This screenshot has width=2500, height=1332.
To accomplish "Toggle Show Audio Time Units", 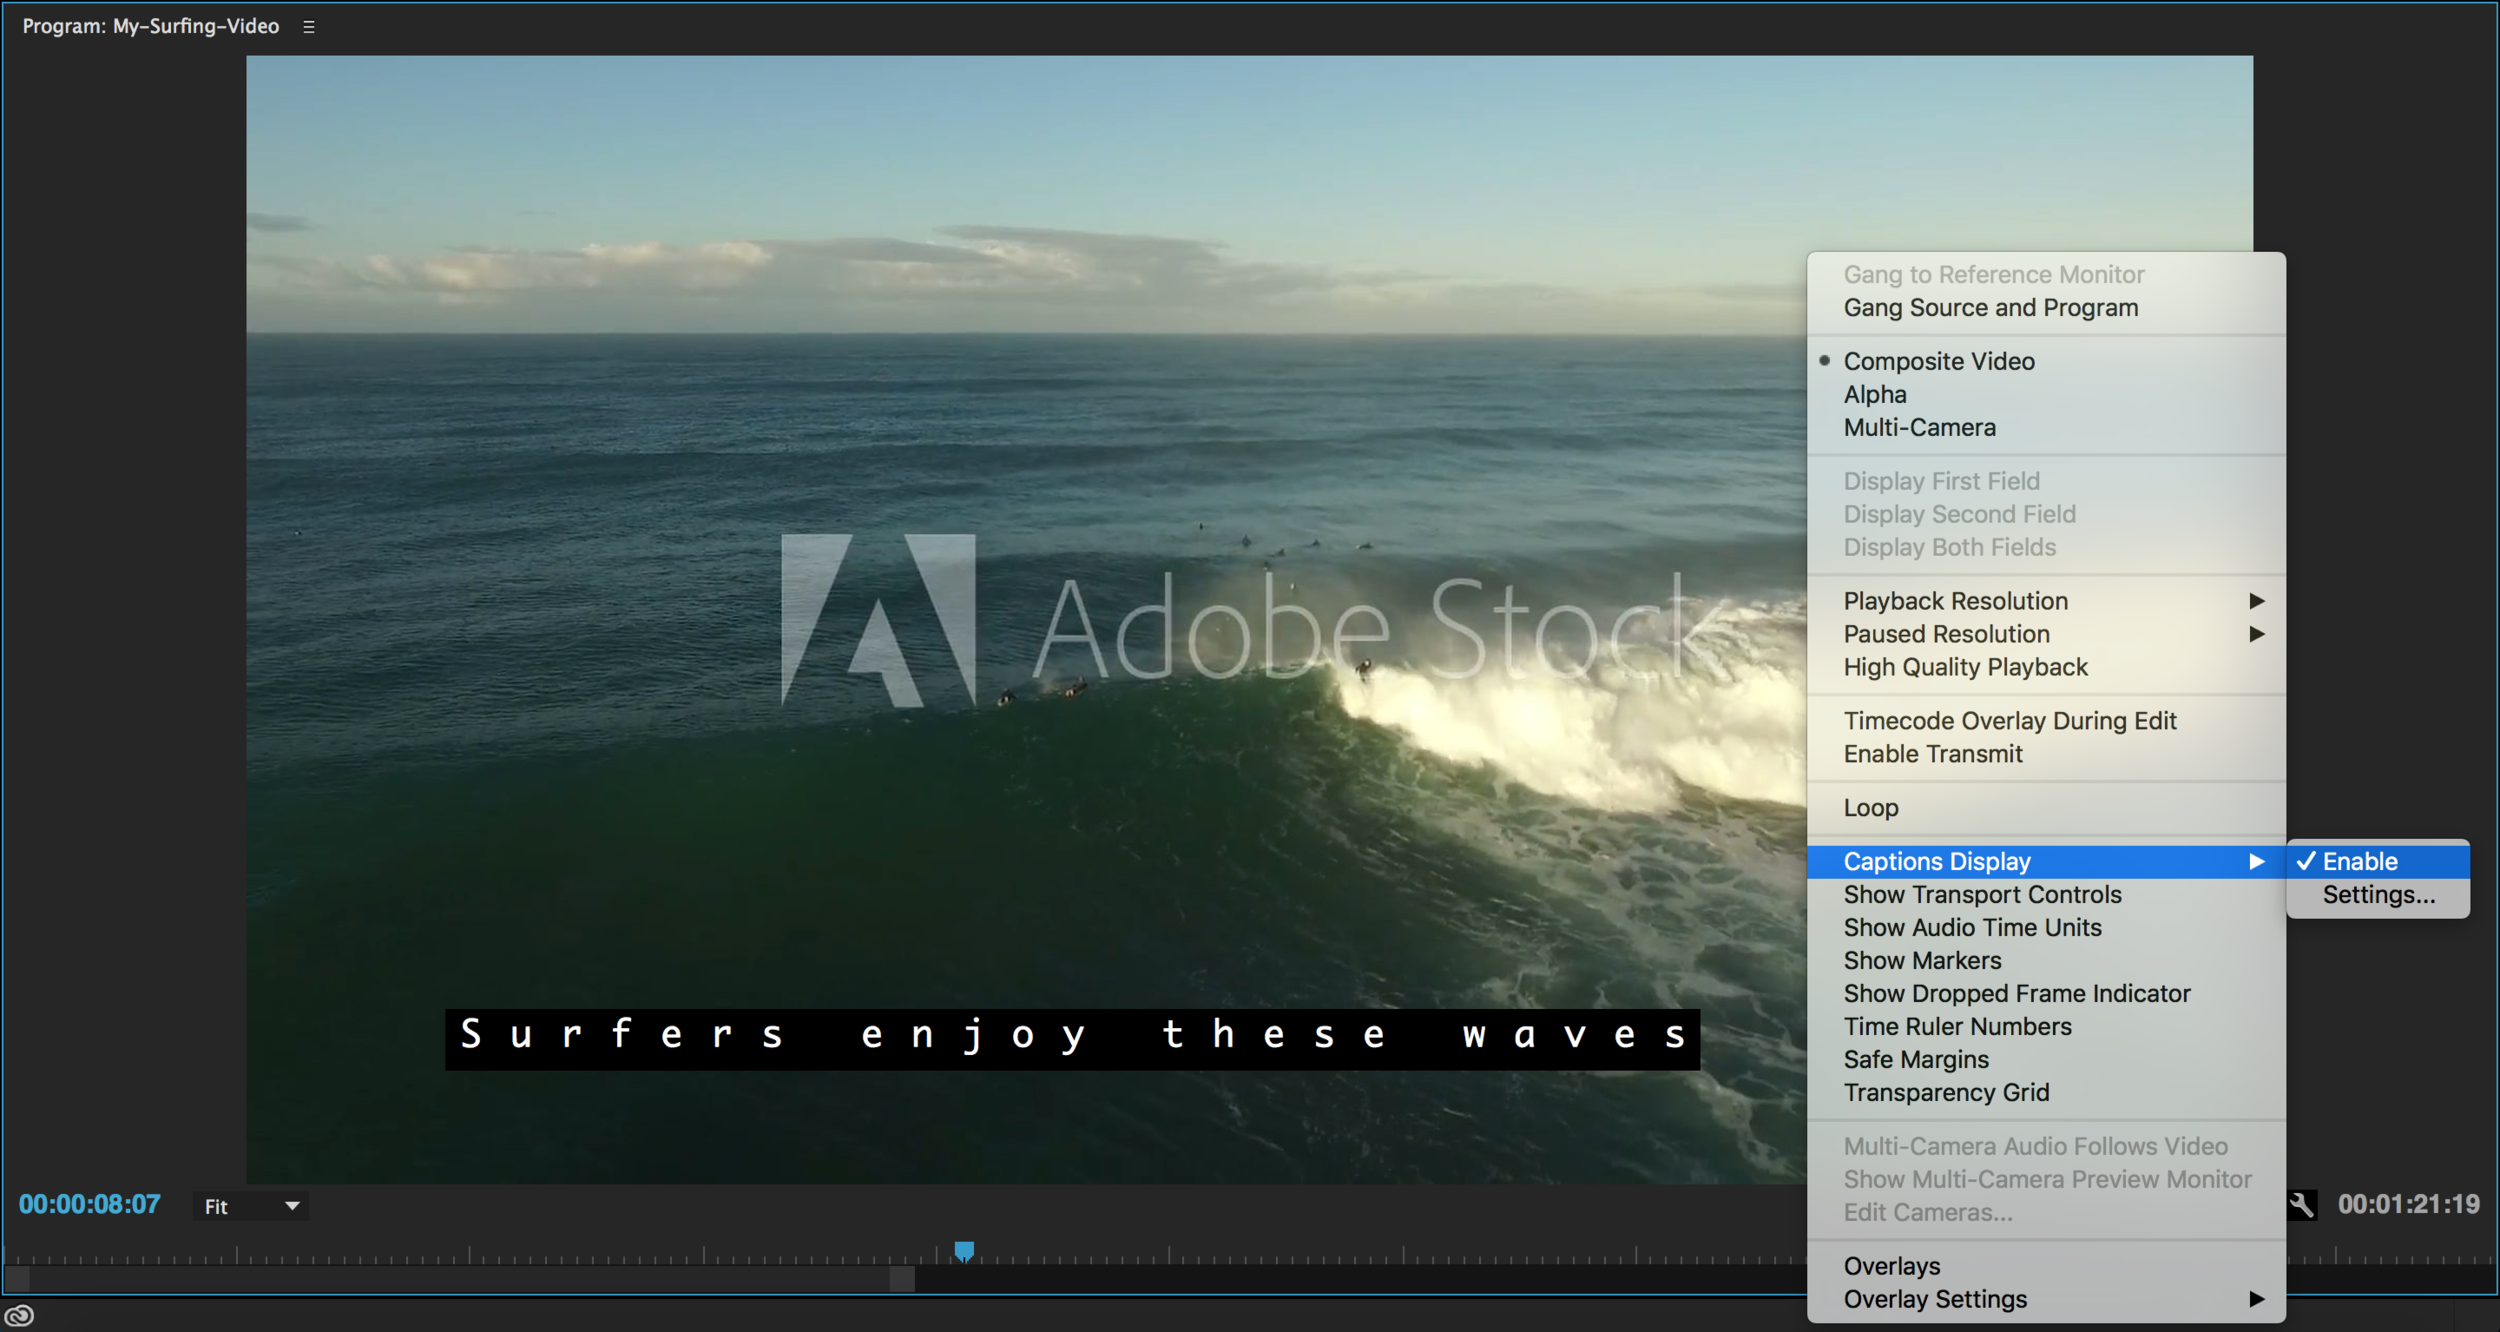I will pos(2046,928).
